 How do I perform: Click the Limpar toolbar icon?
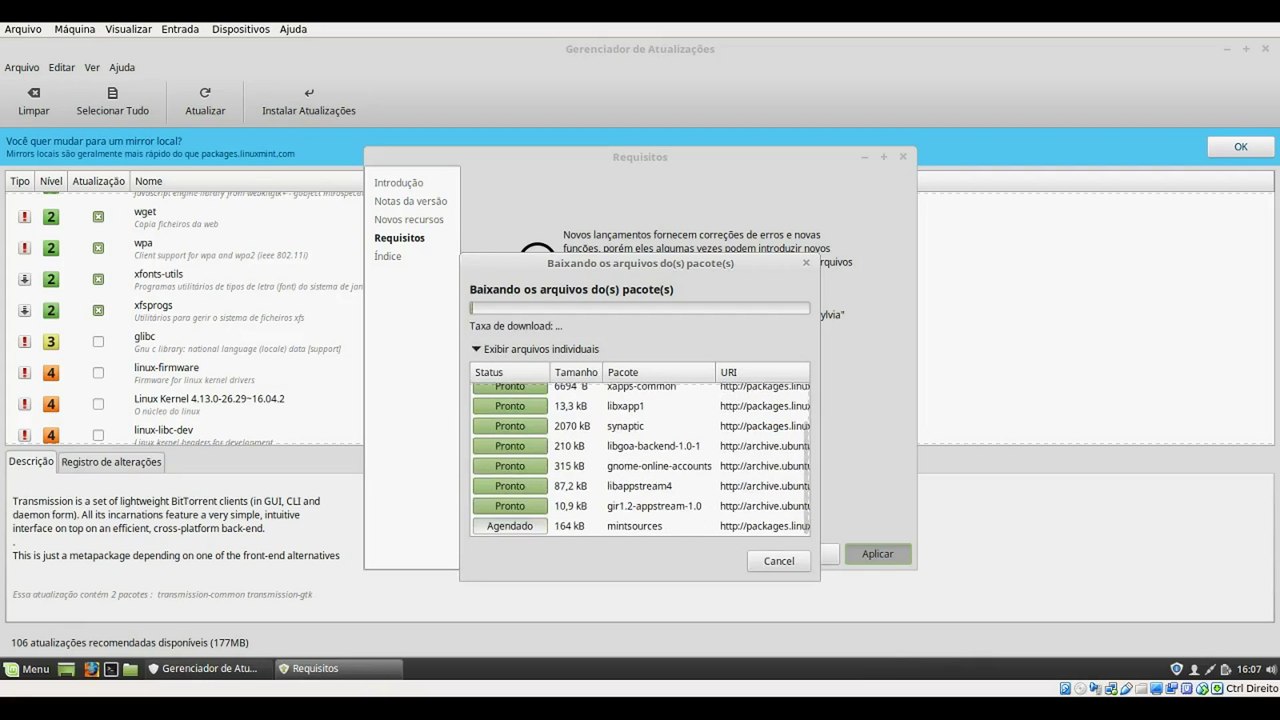coord(34,93)
